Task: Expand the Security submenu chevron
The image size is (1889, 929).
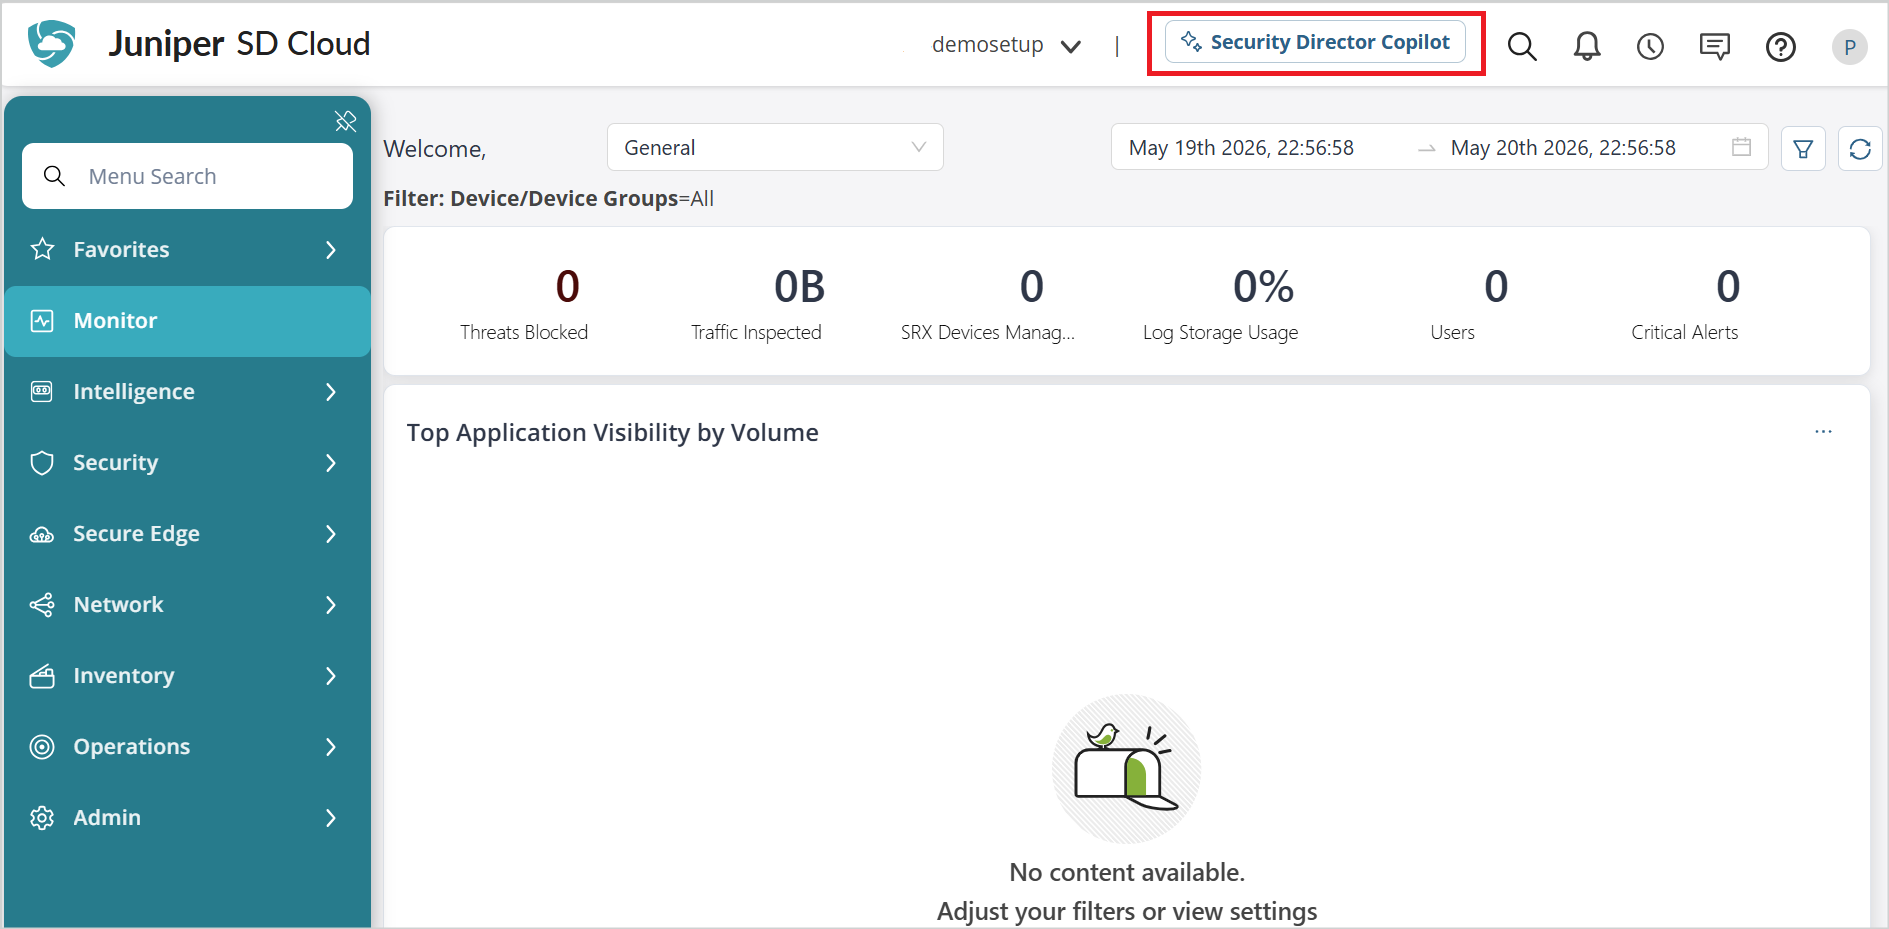Action: coord(331,463)
